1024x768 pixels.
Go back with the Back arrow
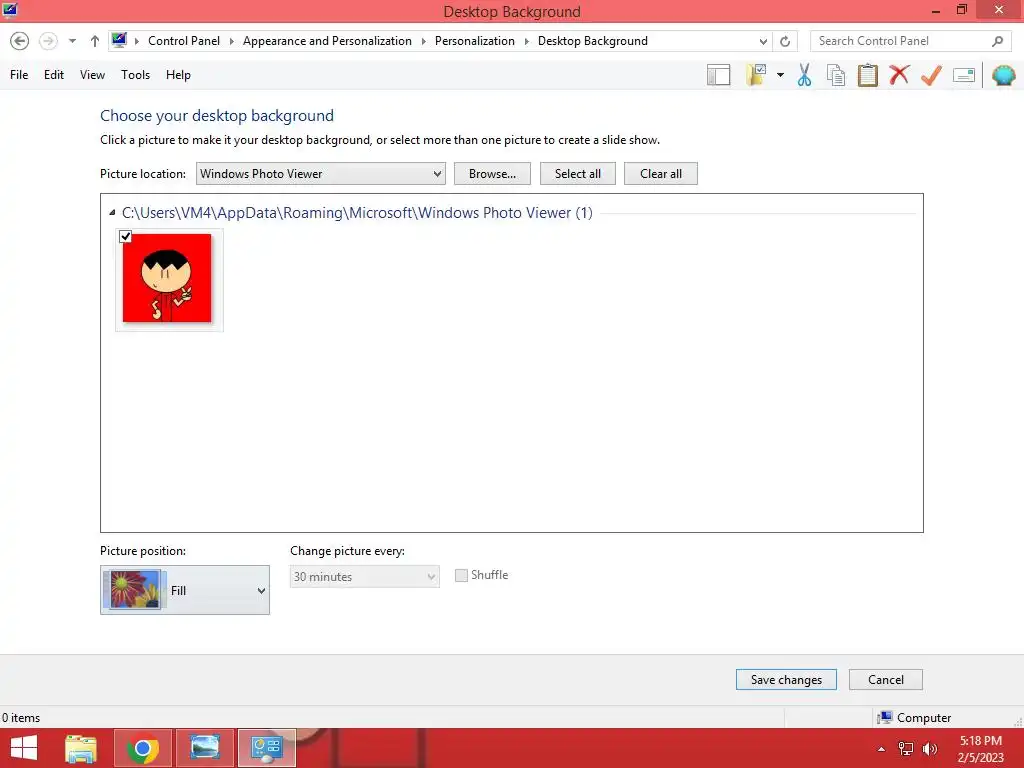(x=20, y=40)
